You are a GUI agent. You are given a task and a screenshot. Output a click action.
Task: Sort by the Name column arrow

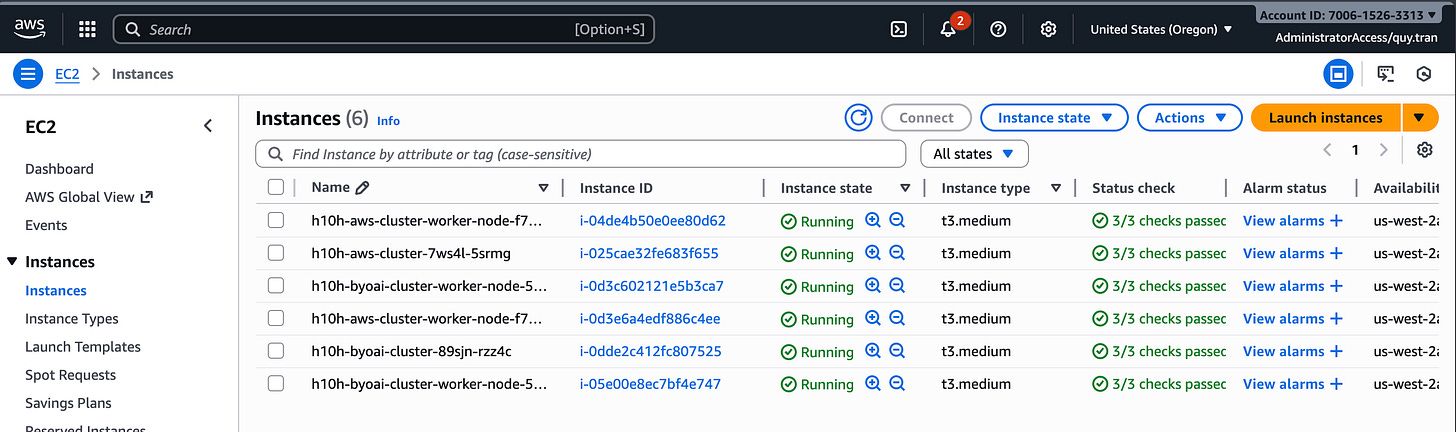(543, 188)
